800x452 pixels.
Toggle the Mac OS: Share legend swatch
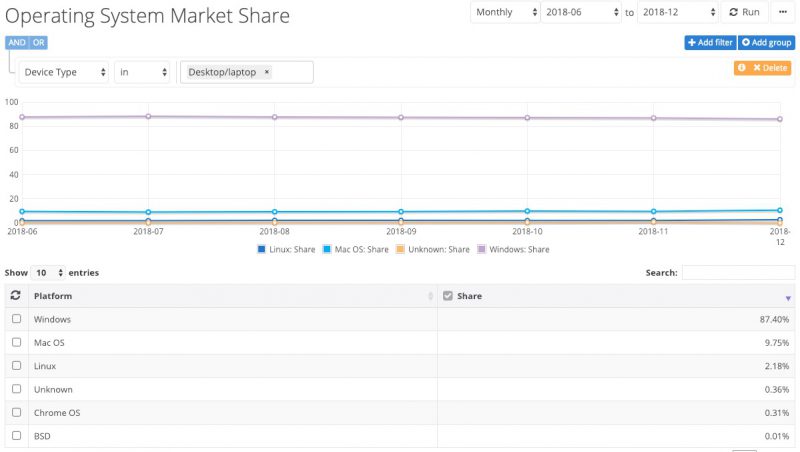(327, 249)
